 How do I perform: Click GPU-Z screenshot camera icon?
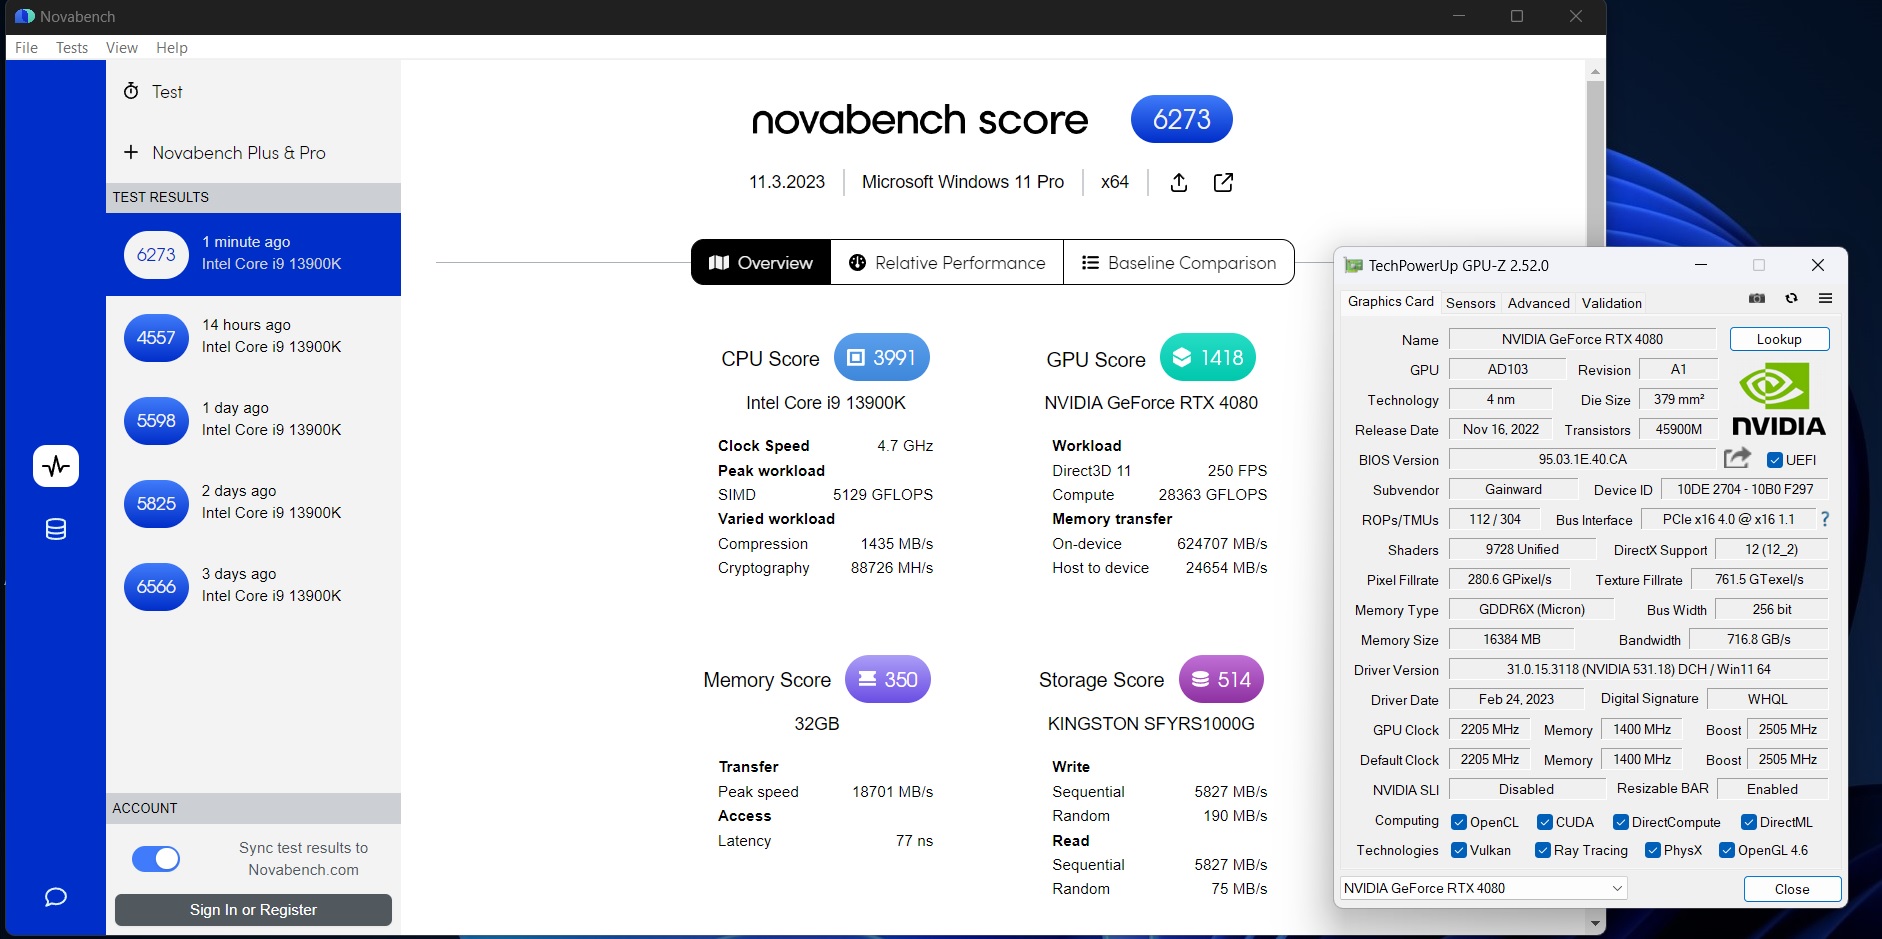click(x=1756, y=298)
